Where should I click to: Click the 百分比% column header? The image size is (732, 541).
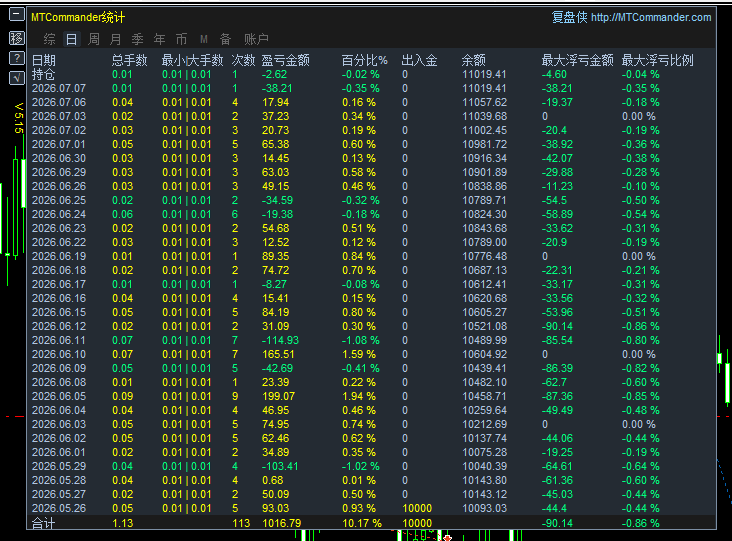pos(365,60)
